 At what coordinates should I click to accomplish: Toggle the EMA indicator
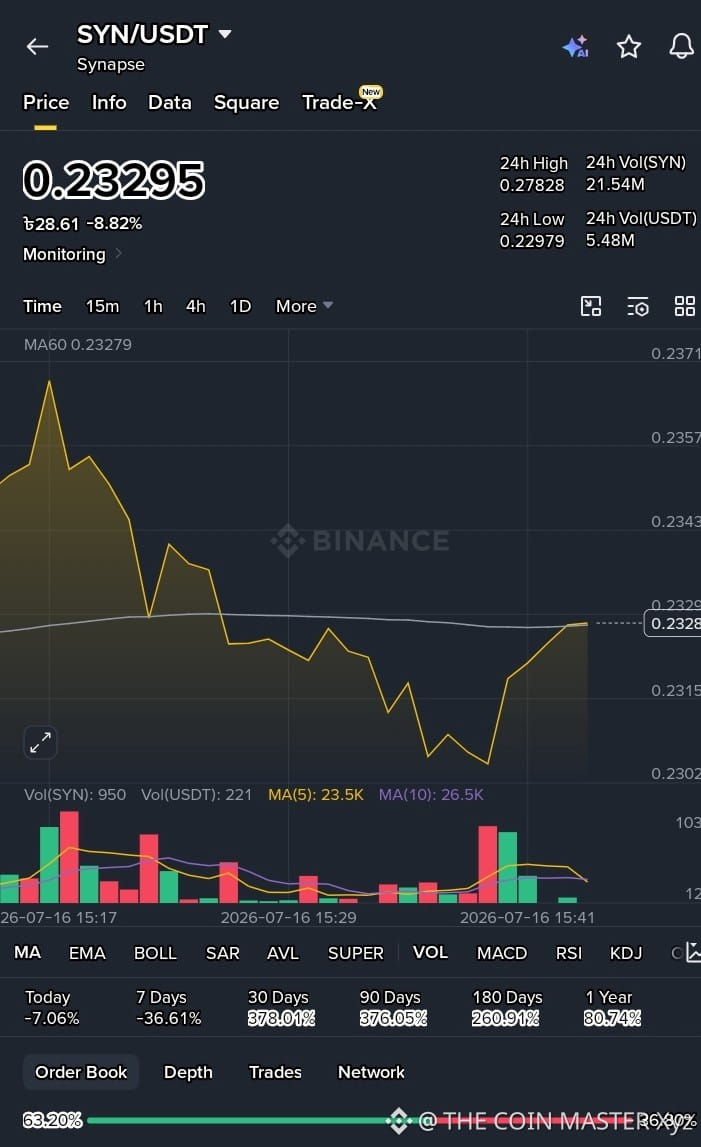tap(87, 953)
